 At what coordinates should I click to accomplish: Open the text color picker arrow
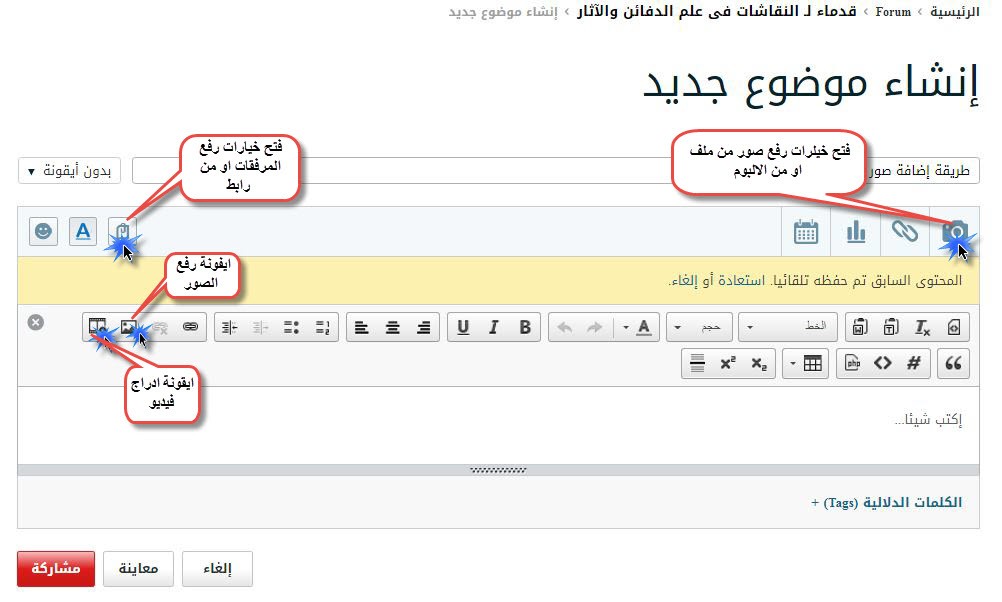626,327
